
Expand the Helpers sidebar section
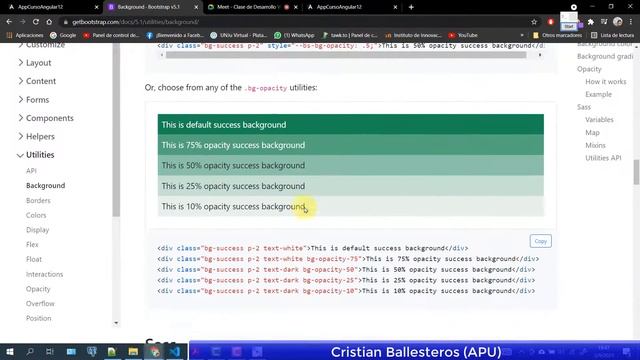point(36,136)
